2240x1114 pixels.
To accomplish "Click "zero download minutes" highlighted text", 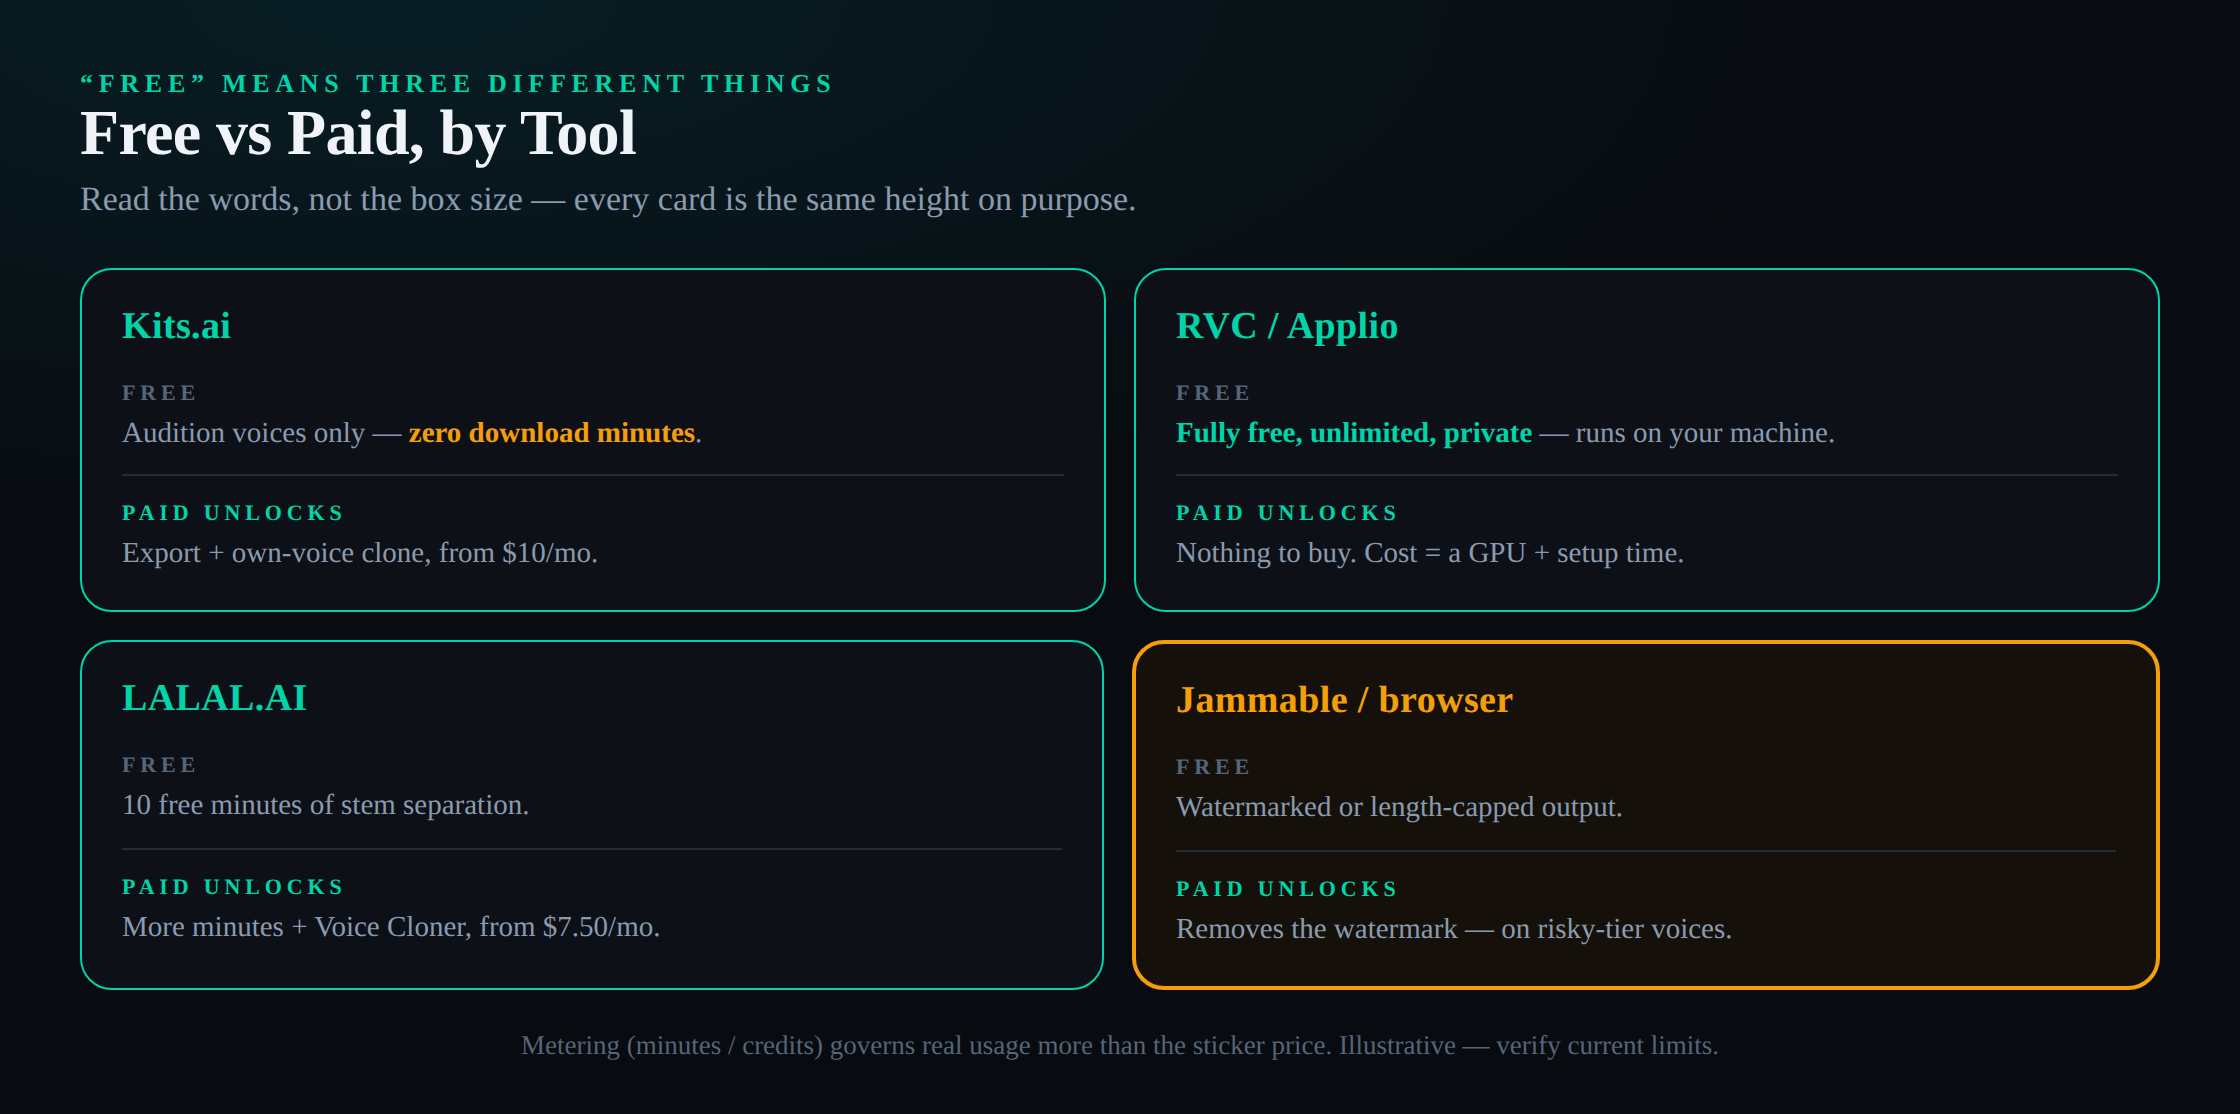I will (x=552, y=433).
